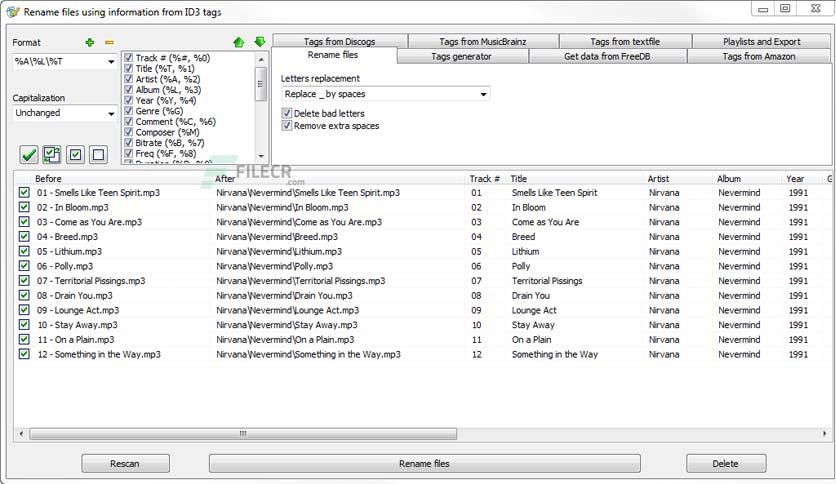Select After cell 'Nirvana\Nevermind\Polly.mp3'

(275, 266)
